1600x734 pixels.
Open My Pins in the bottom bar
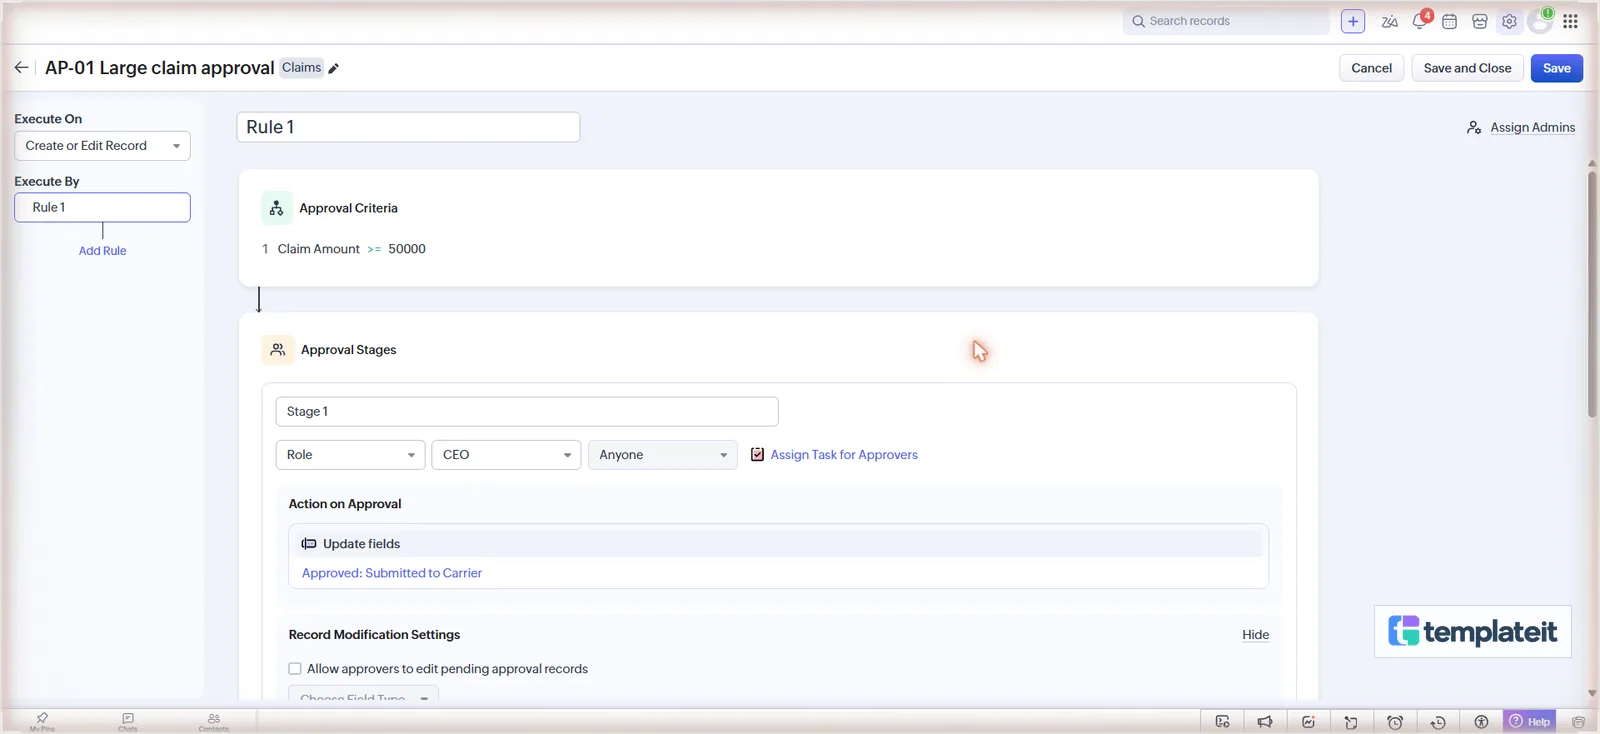pos(42,722)
